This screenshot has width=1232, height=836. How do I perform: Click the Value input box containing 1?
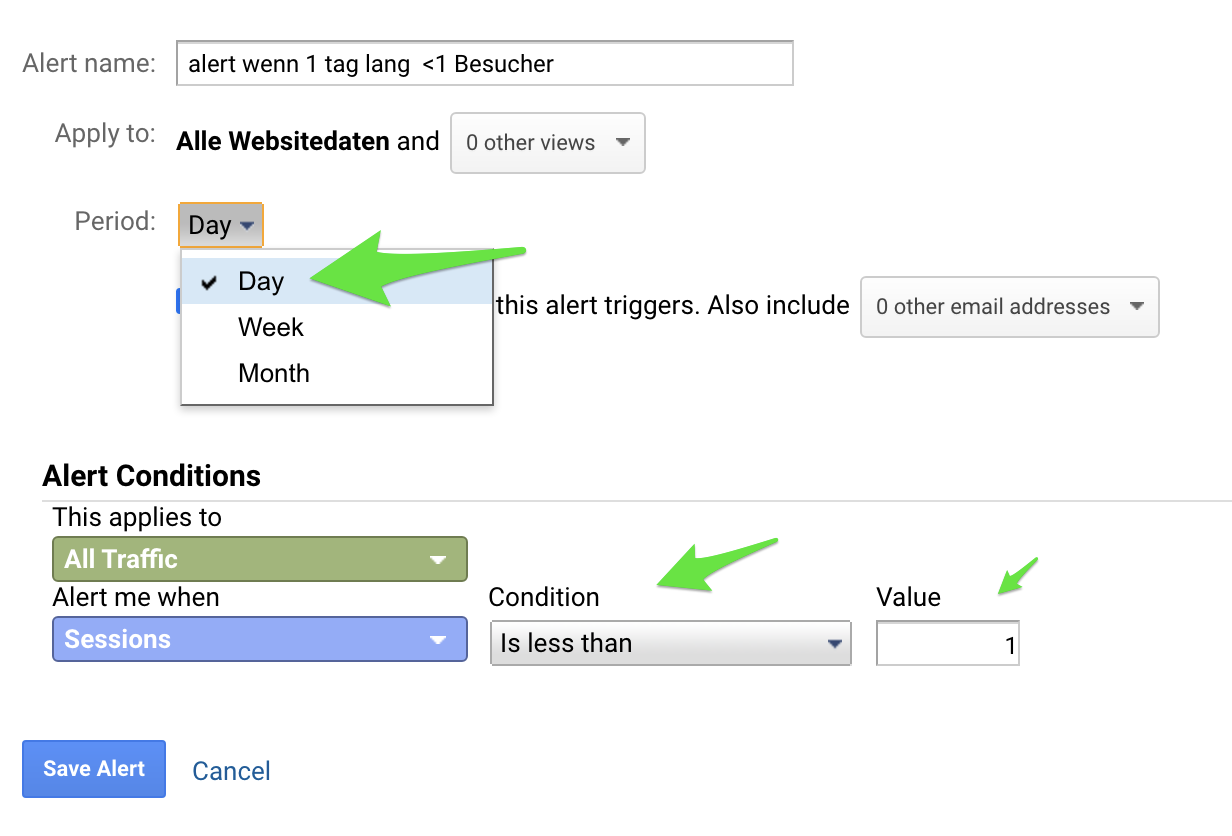point(947,645)
